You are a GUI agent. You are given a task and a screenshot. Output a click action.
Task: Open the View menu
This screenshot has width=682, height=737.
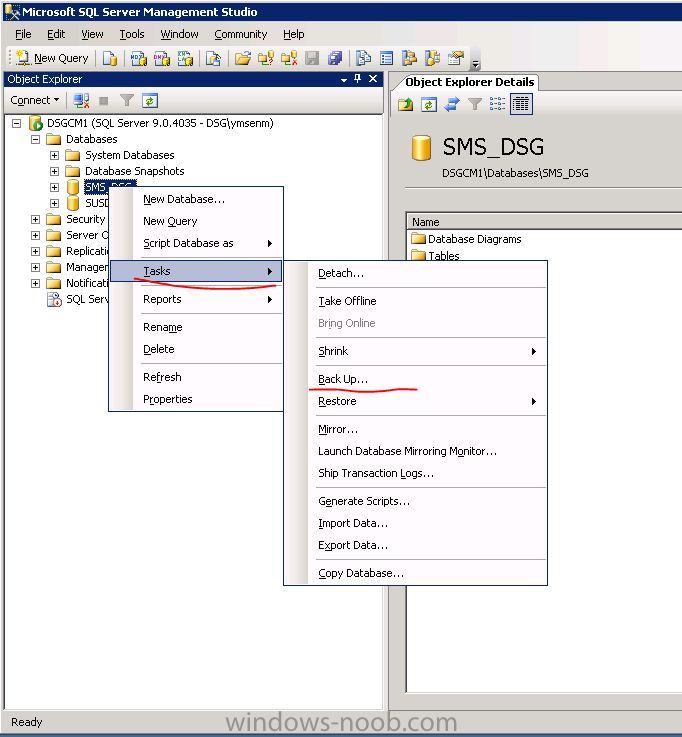point(92,34)
